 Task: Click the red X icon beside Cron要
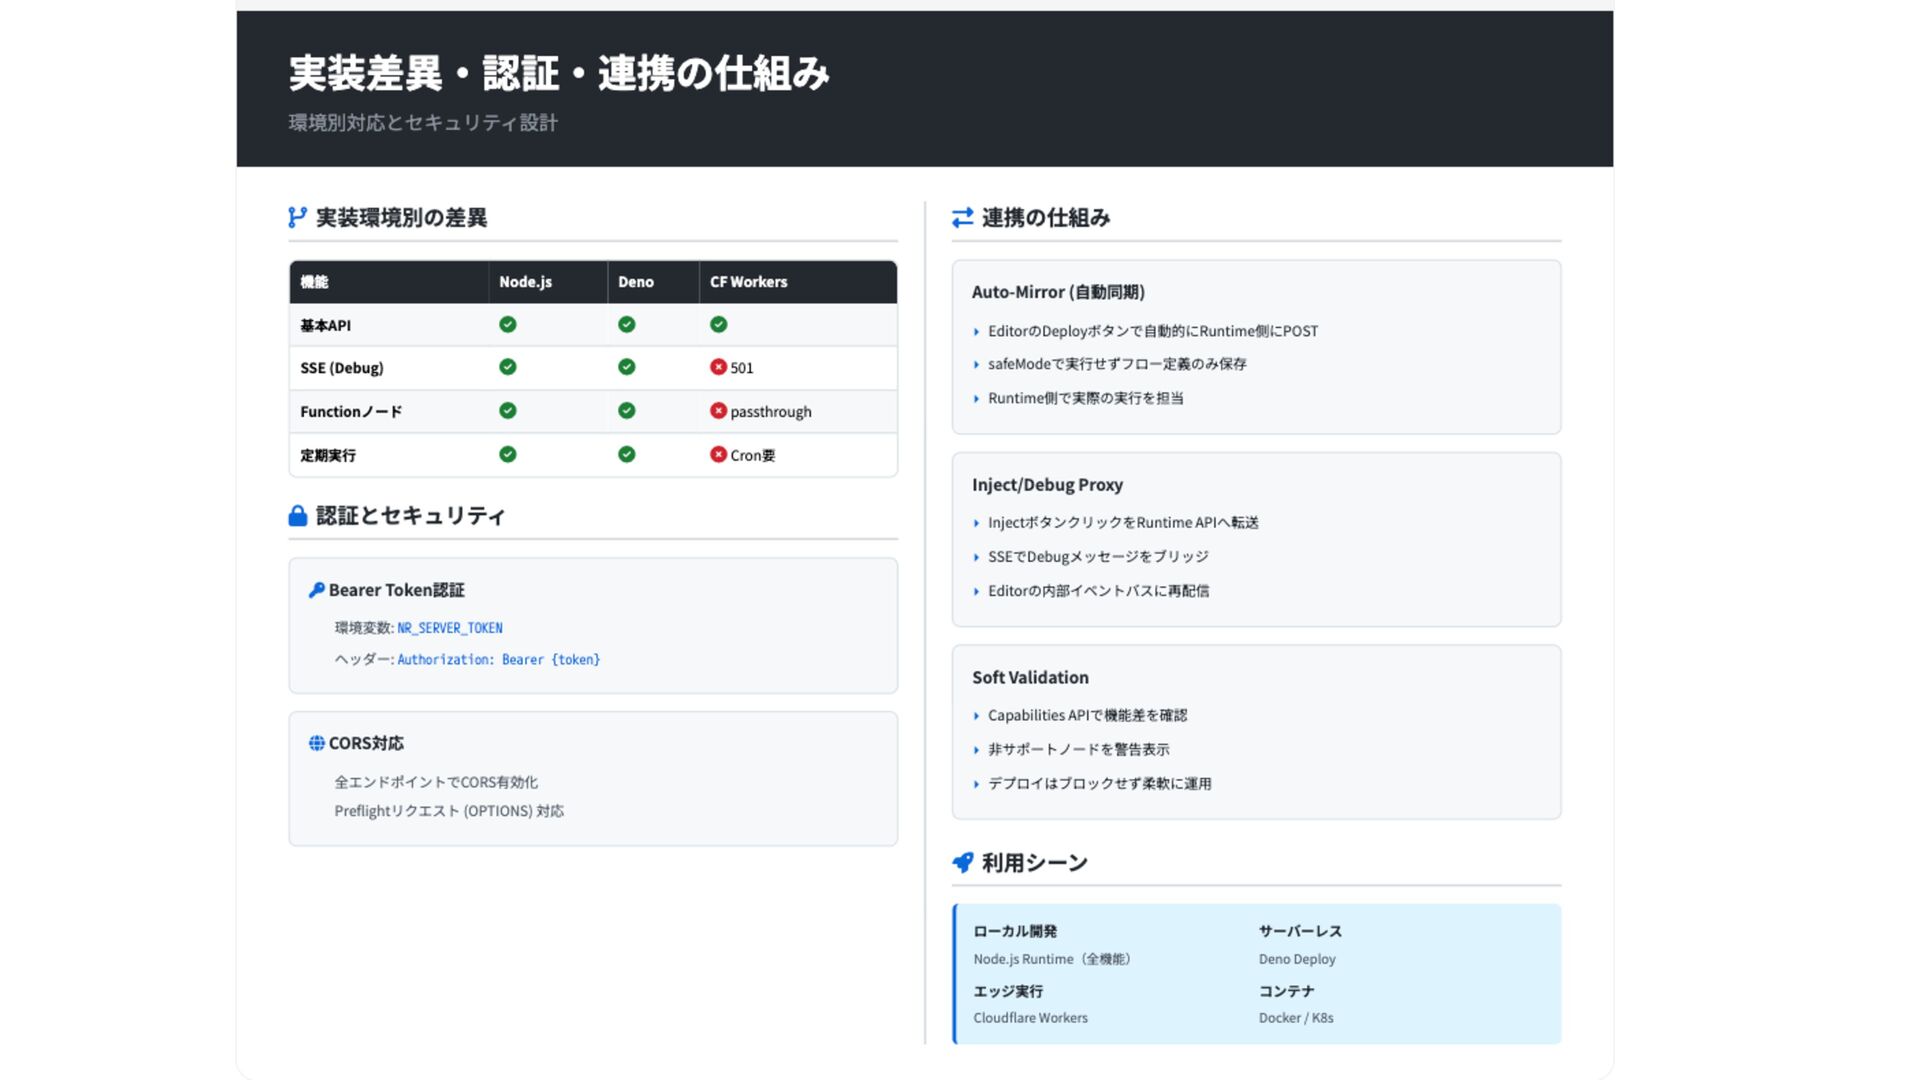click(718, 454)
